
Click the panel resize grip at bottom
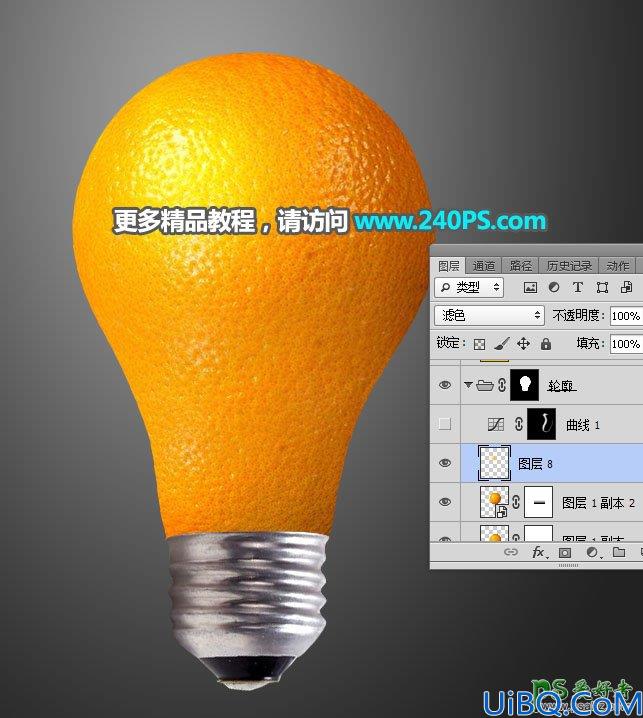[568, 566]
